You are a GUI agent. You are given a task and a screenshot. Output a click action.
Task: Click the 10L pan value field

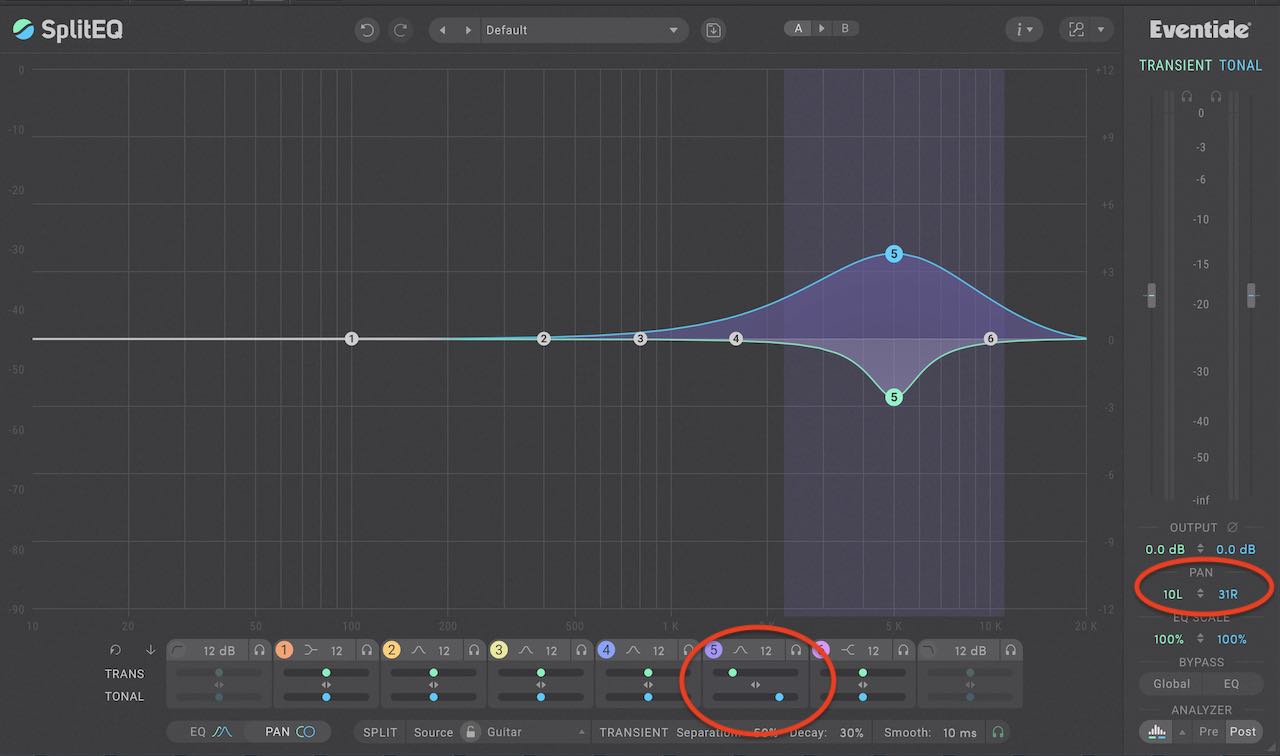(x=1172, y=594)
